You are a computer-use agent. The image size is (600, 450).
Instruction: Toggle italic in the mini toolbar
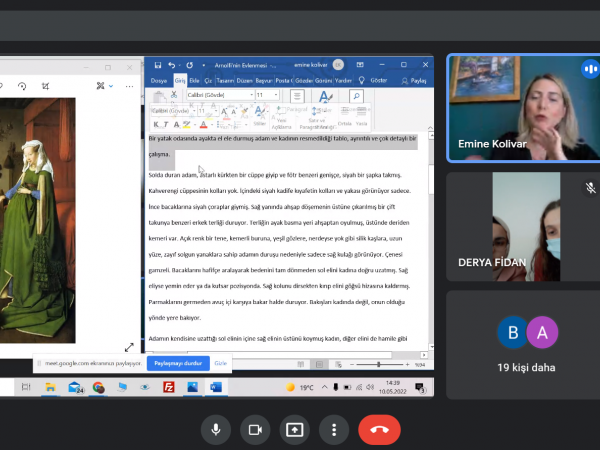(x=165, y=124)
